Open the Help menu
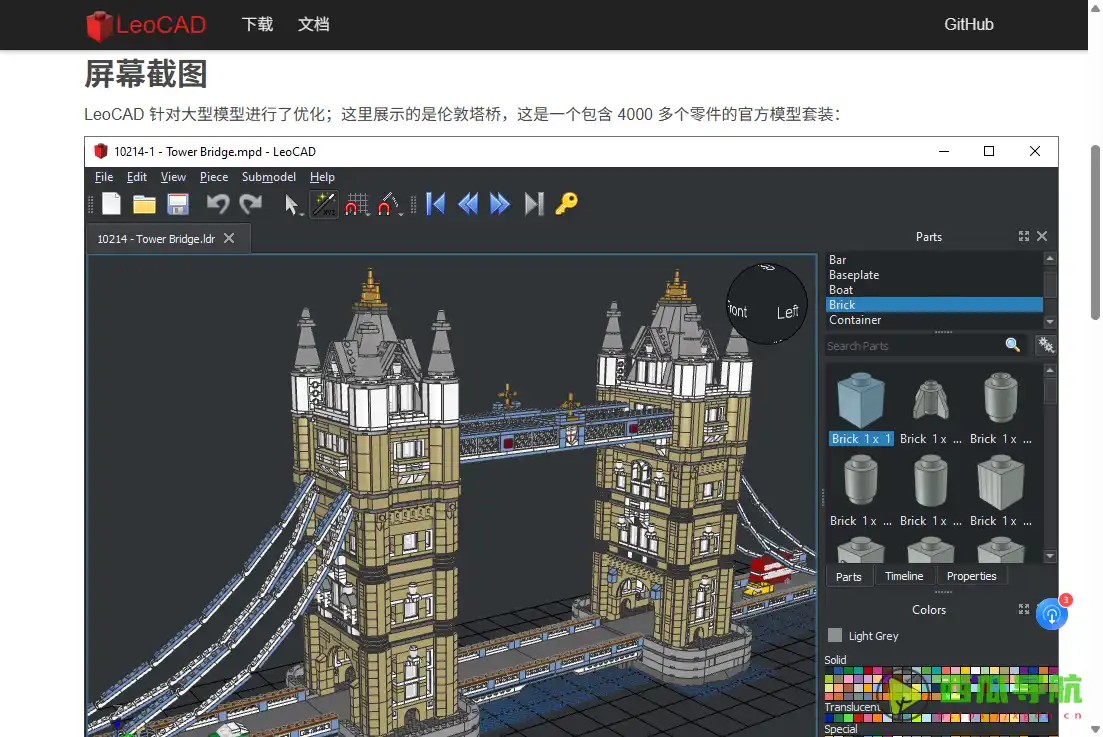 (322, 177)
